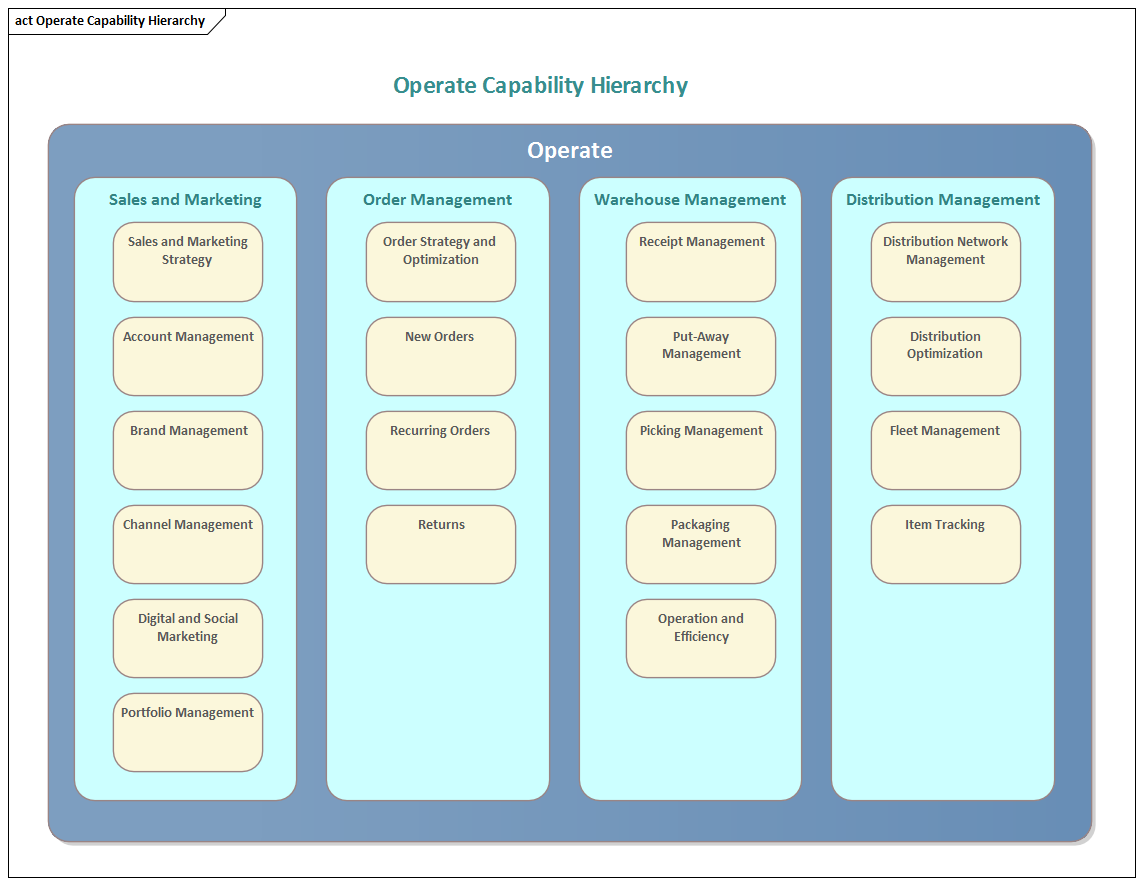1144x886 pixels.
Task: Select the Digital and Social Marketing box
Action: (x=187, y=638)
